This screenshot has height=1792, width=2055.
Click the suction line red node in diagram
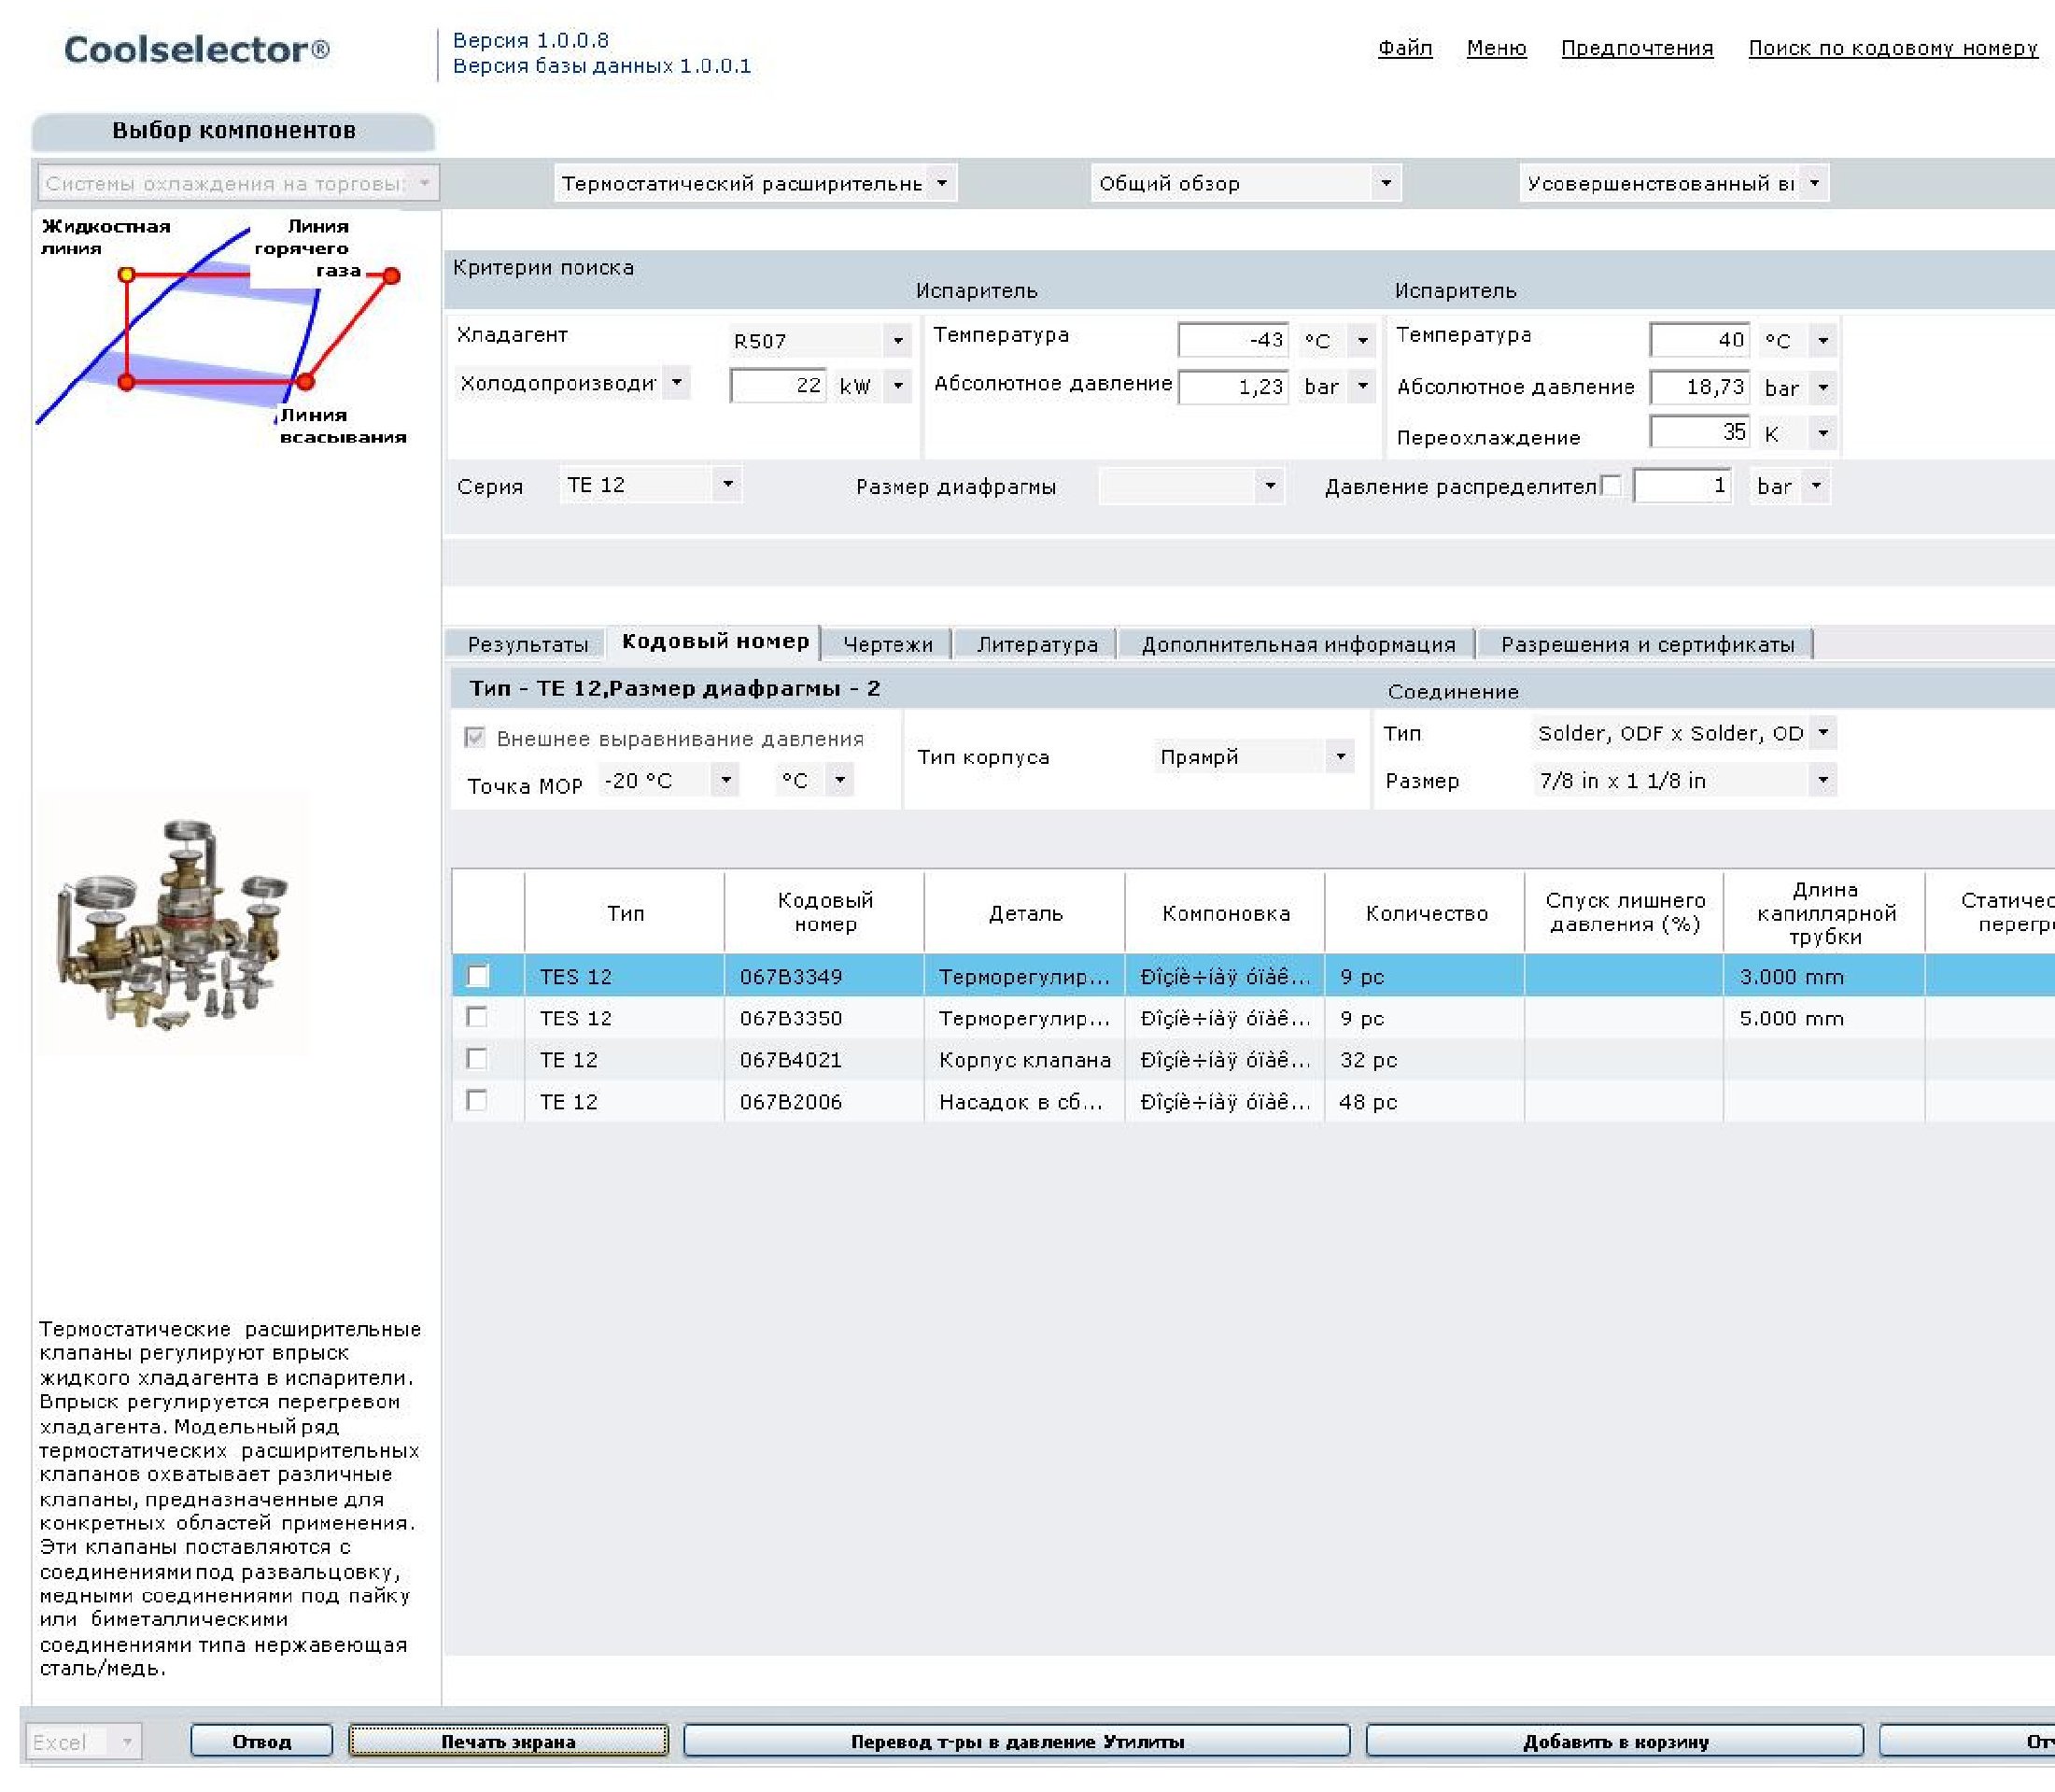click(x=305, y=381)
